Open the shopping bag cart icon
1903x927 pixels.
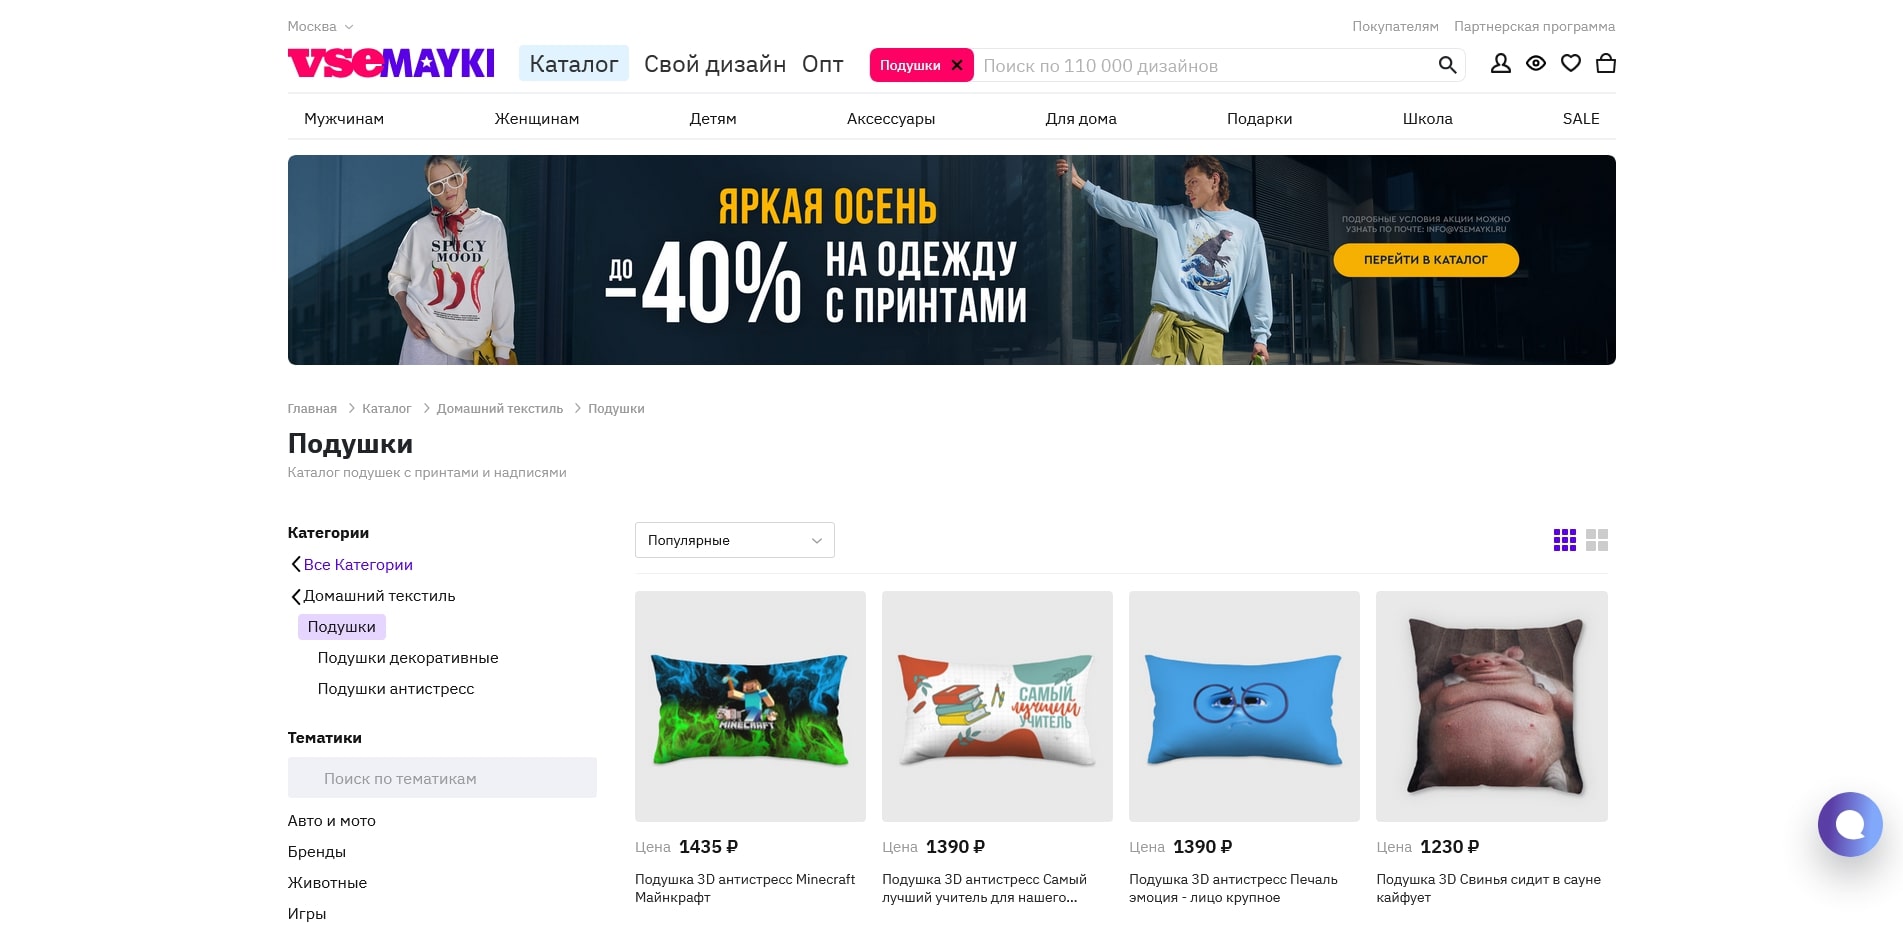point(1606,64)
